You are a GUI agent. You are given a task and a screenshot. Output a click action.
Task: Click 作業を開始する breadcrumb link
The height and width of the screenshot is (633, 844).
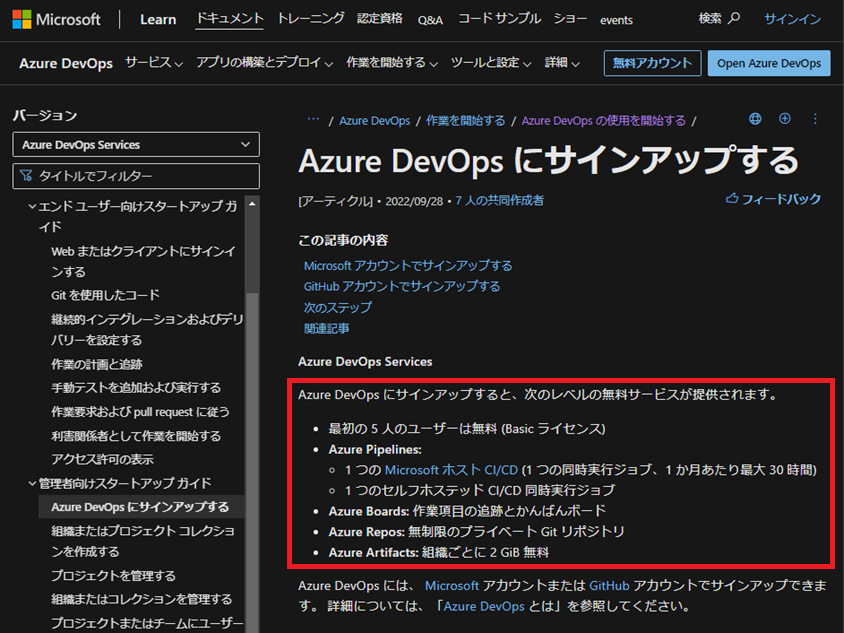pos(466,121)
